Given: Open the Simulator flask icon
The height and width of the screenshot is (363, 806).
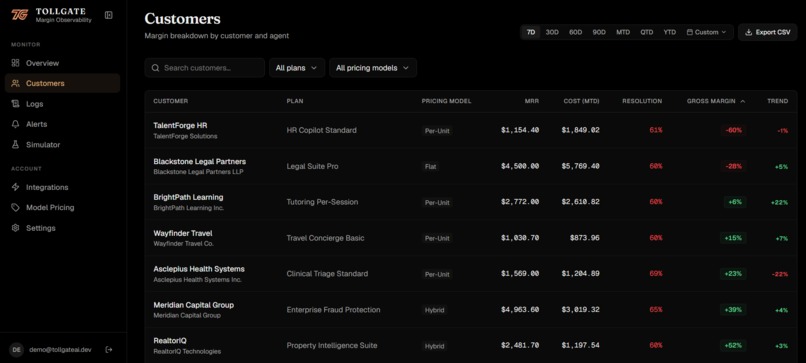Looking at the screenshot, I should 15,145.
